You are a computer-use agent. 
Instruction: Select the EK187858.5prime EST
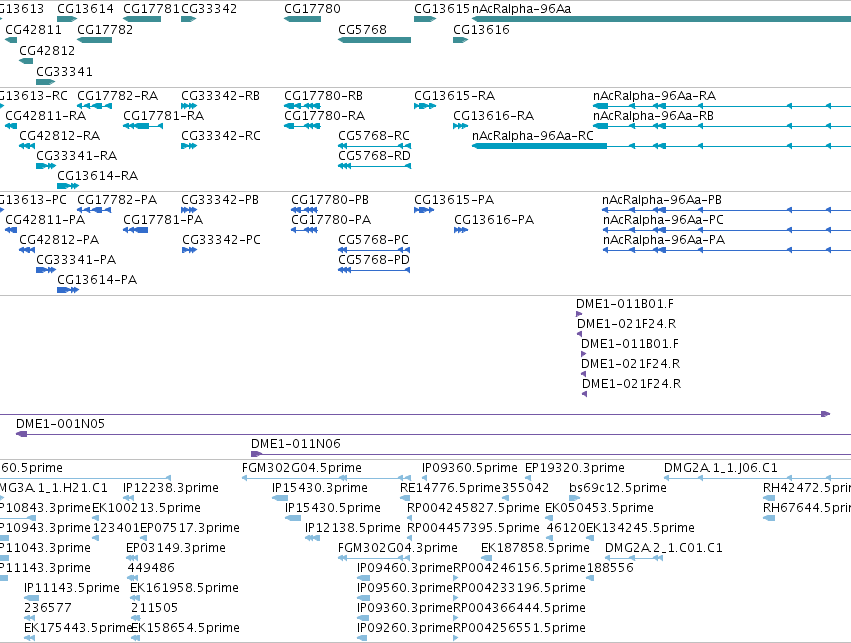(535, 548)
